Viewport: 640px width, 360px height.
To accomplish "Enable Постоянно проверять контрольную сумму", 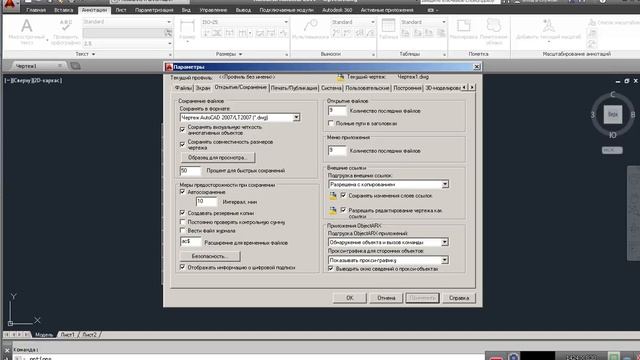I will coord(182,222).
